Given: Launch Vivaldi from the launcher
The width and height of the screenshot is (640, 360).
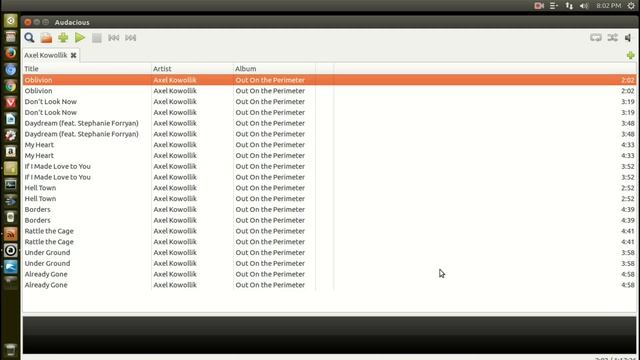Looking at the screenshot, I should tap(11, 102).
